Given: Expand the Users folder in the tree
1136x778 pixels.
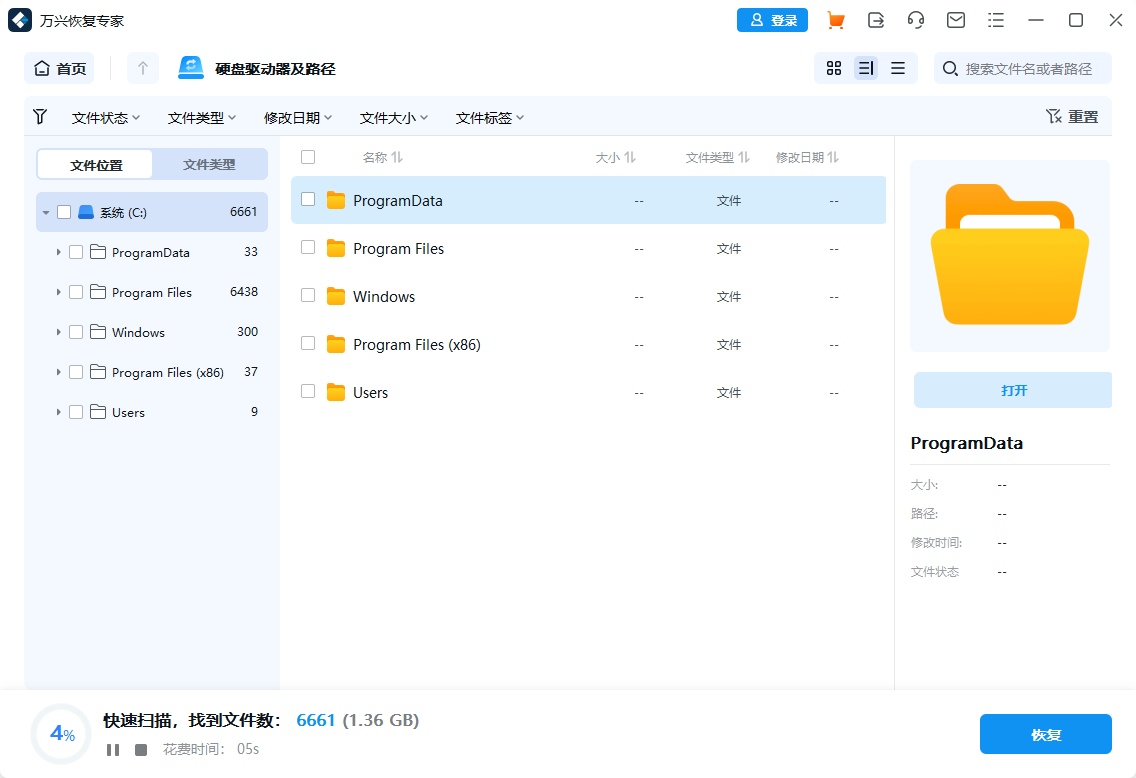Looking at the screenshot, I should pos(58,412).
